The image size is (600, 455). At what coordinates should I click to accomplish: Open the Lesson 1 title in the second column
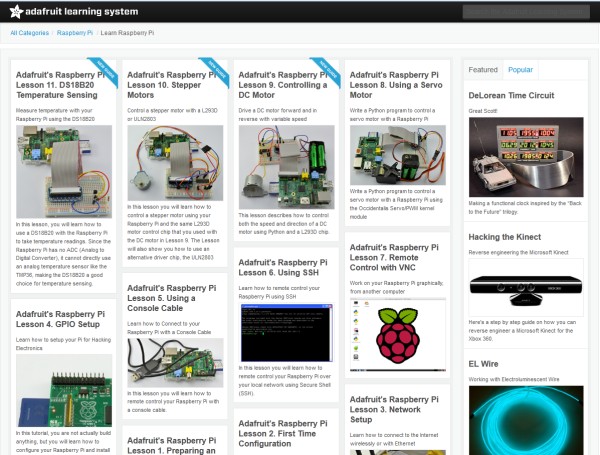click(x=172, y=446)
